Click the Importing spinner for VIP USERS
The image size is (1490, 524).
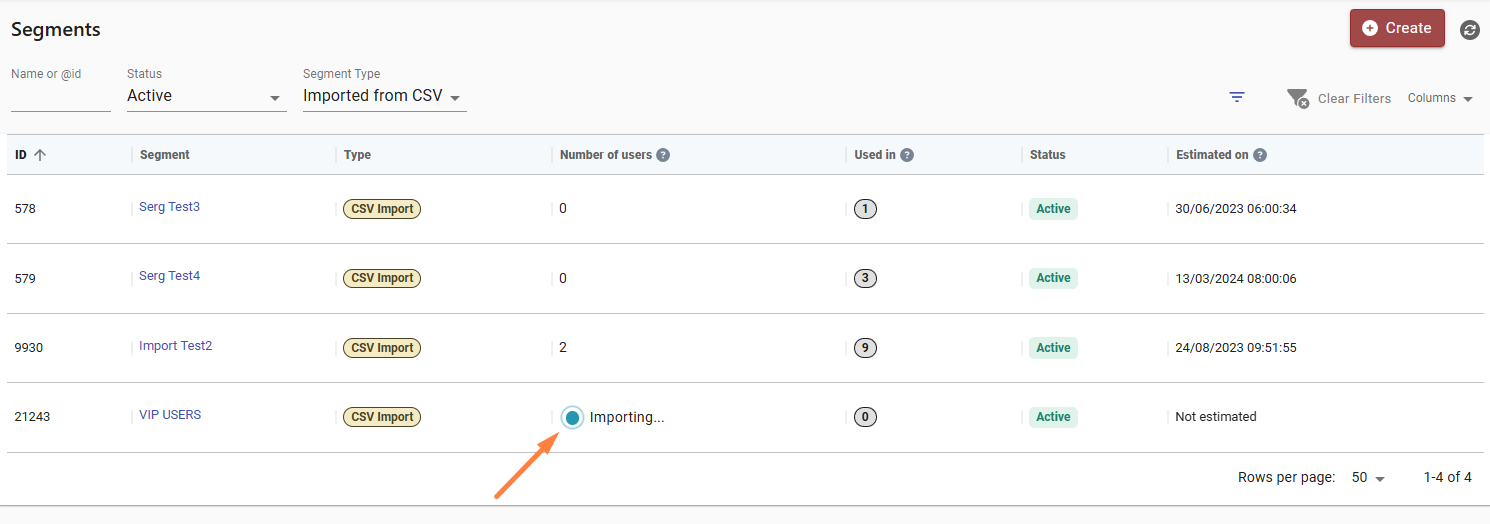[572, 418]
